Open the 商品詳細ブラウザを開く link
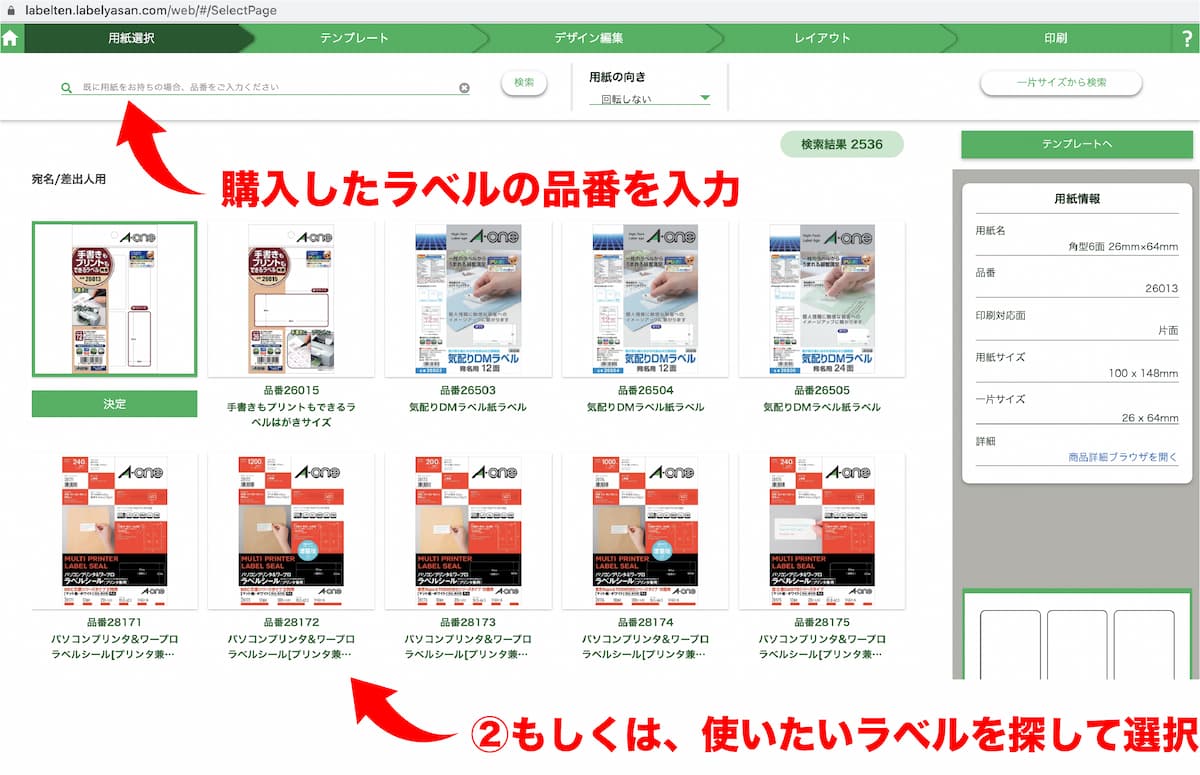This screenshot has width=1200, height=775. click(x=1122, y=457)
